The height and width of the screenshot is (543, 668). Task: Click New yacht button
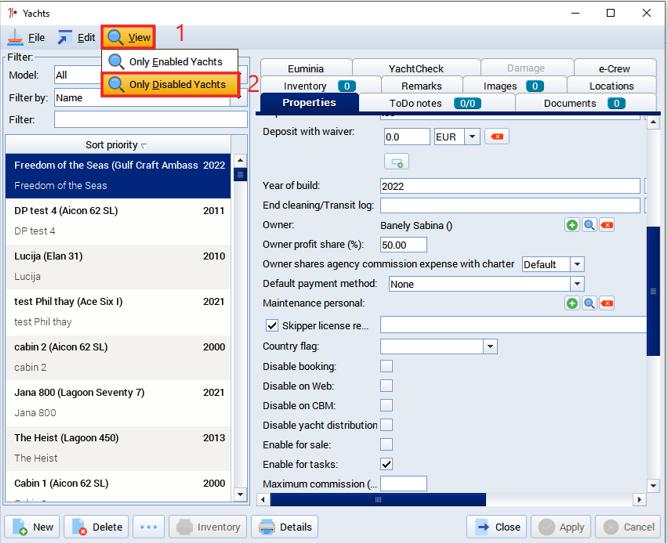[x=32, y=527]
